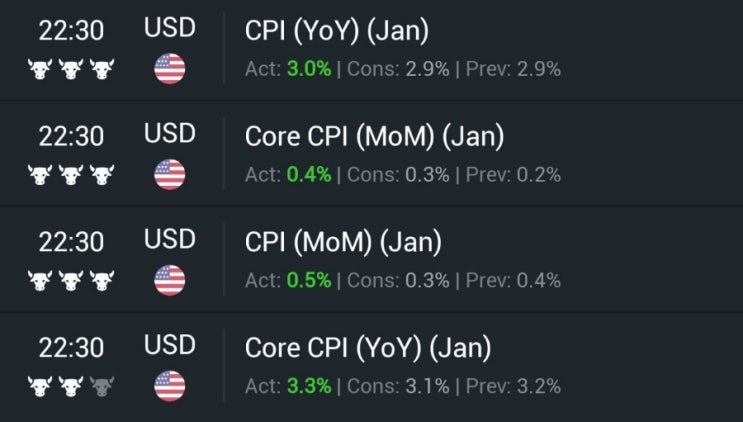
Task: Select the 3.2% previous value
Action: coord(538,386)
